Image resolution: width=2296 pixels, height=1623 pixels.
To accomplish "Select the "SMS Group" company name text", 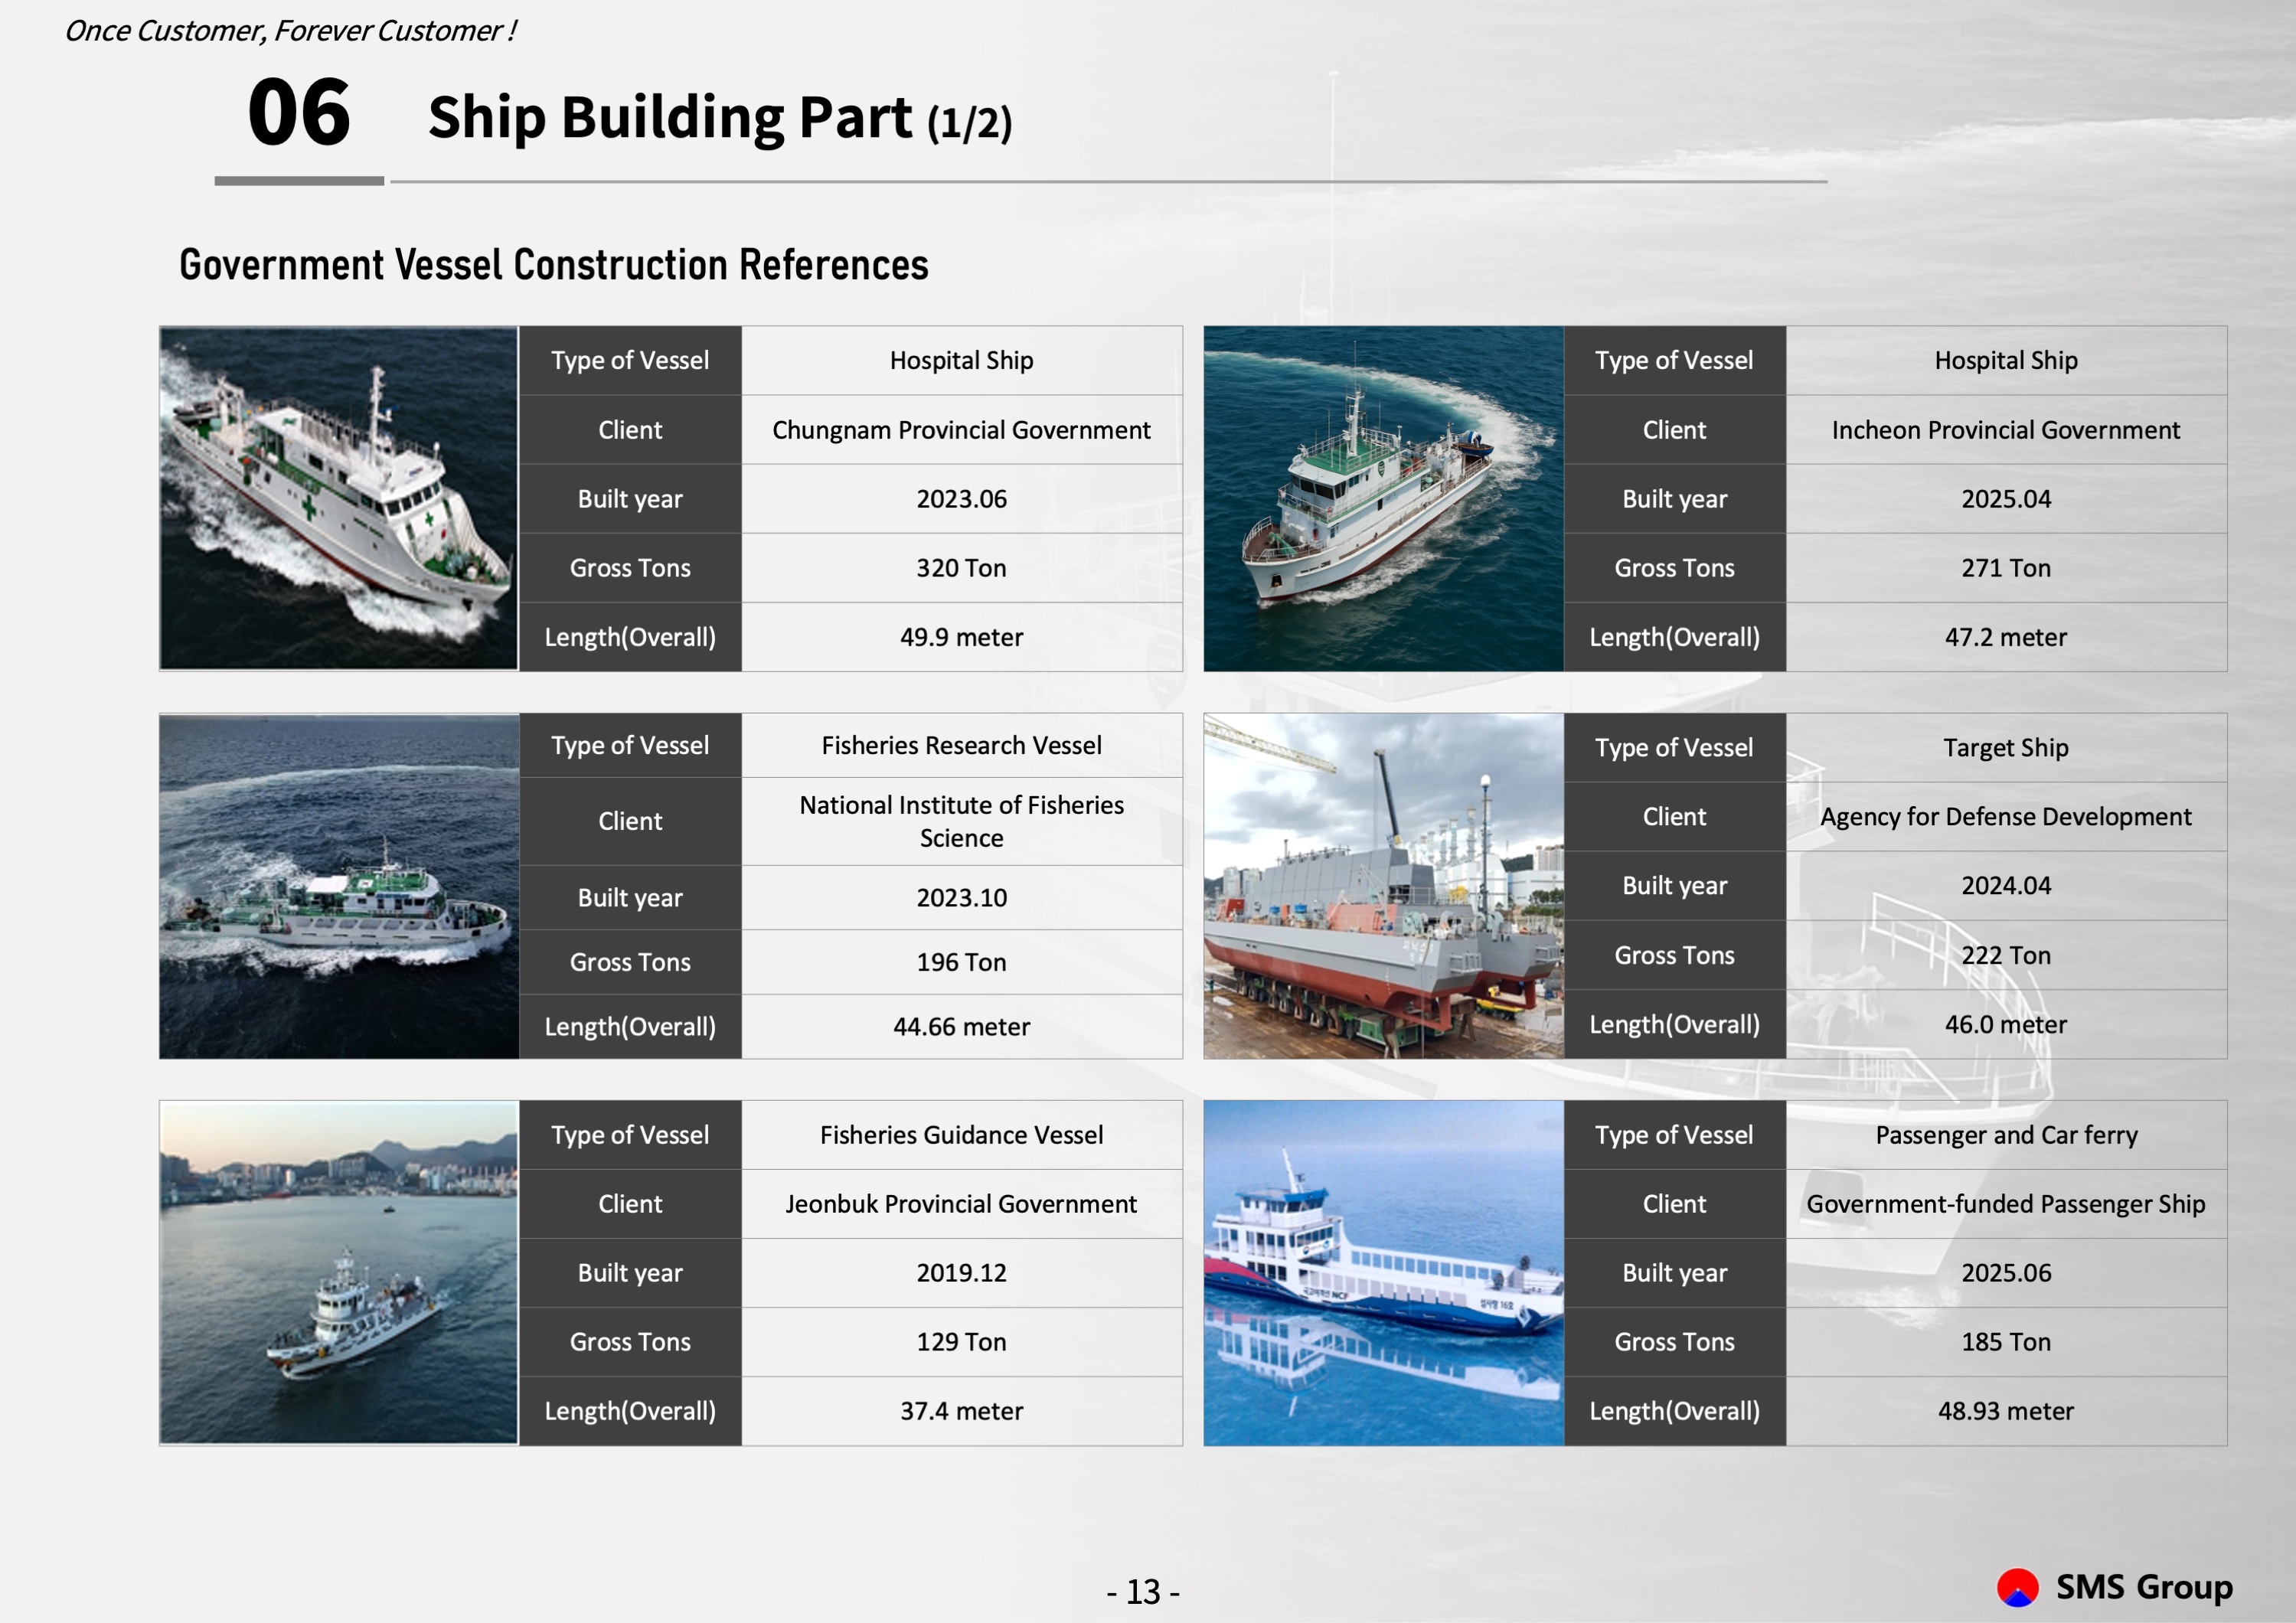I will click(x=2144, y=1587).
